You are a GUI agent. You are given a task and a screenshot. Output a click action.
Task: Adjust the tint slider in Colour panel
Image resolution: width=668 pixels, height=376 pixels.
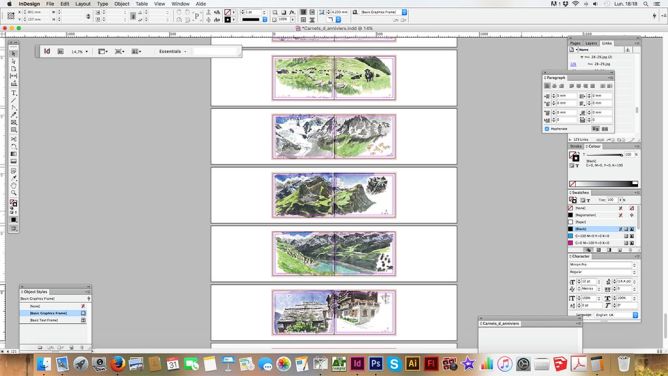(x=605, y=155)
